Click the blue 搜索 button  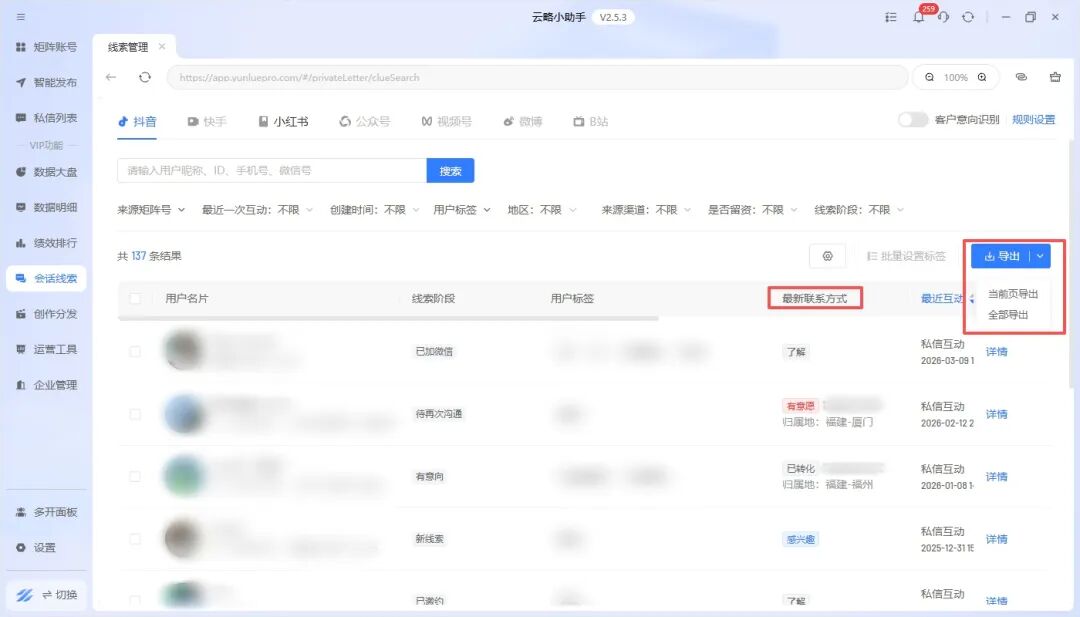[450, 171]
